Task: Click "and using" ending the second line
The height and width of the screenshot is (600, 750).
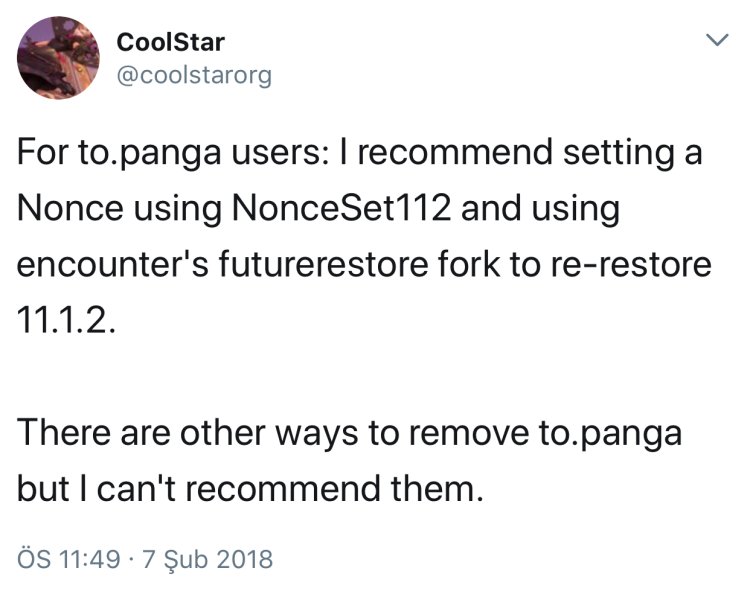Action: (x=546, y=211)
